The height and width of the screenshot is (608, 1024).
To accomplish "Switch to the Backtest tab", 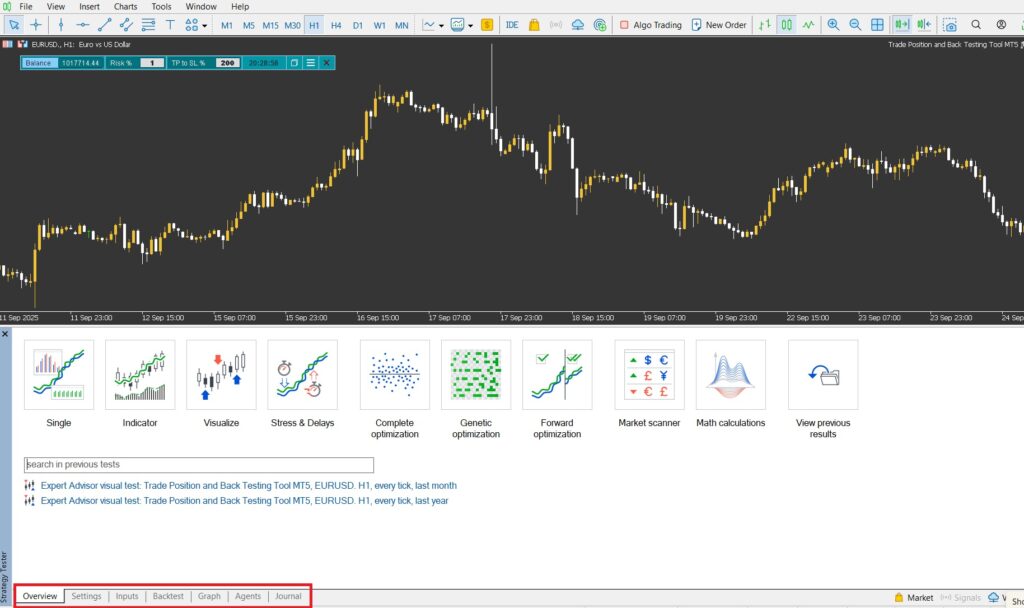I will pyautogui.click(x=168, y=596).
